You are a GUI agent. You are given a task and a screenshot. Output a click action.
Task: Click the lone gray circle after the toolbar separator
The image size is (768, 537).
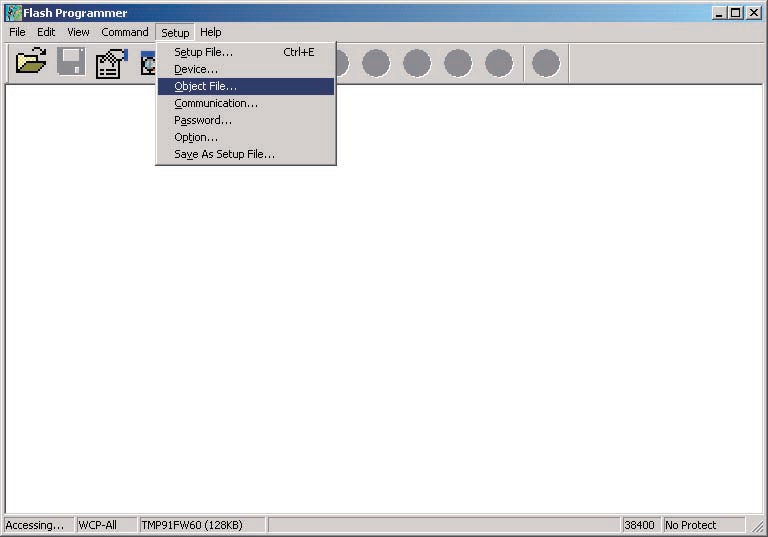point(546,63)
